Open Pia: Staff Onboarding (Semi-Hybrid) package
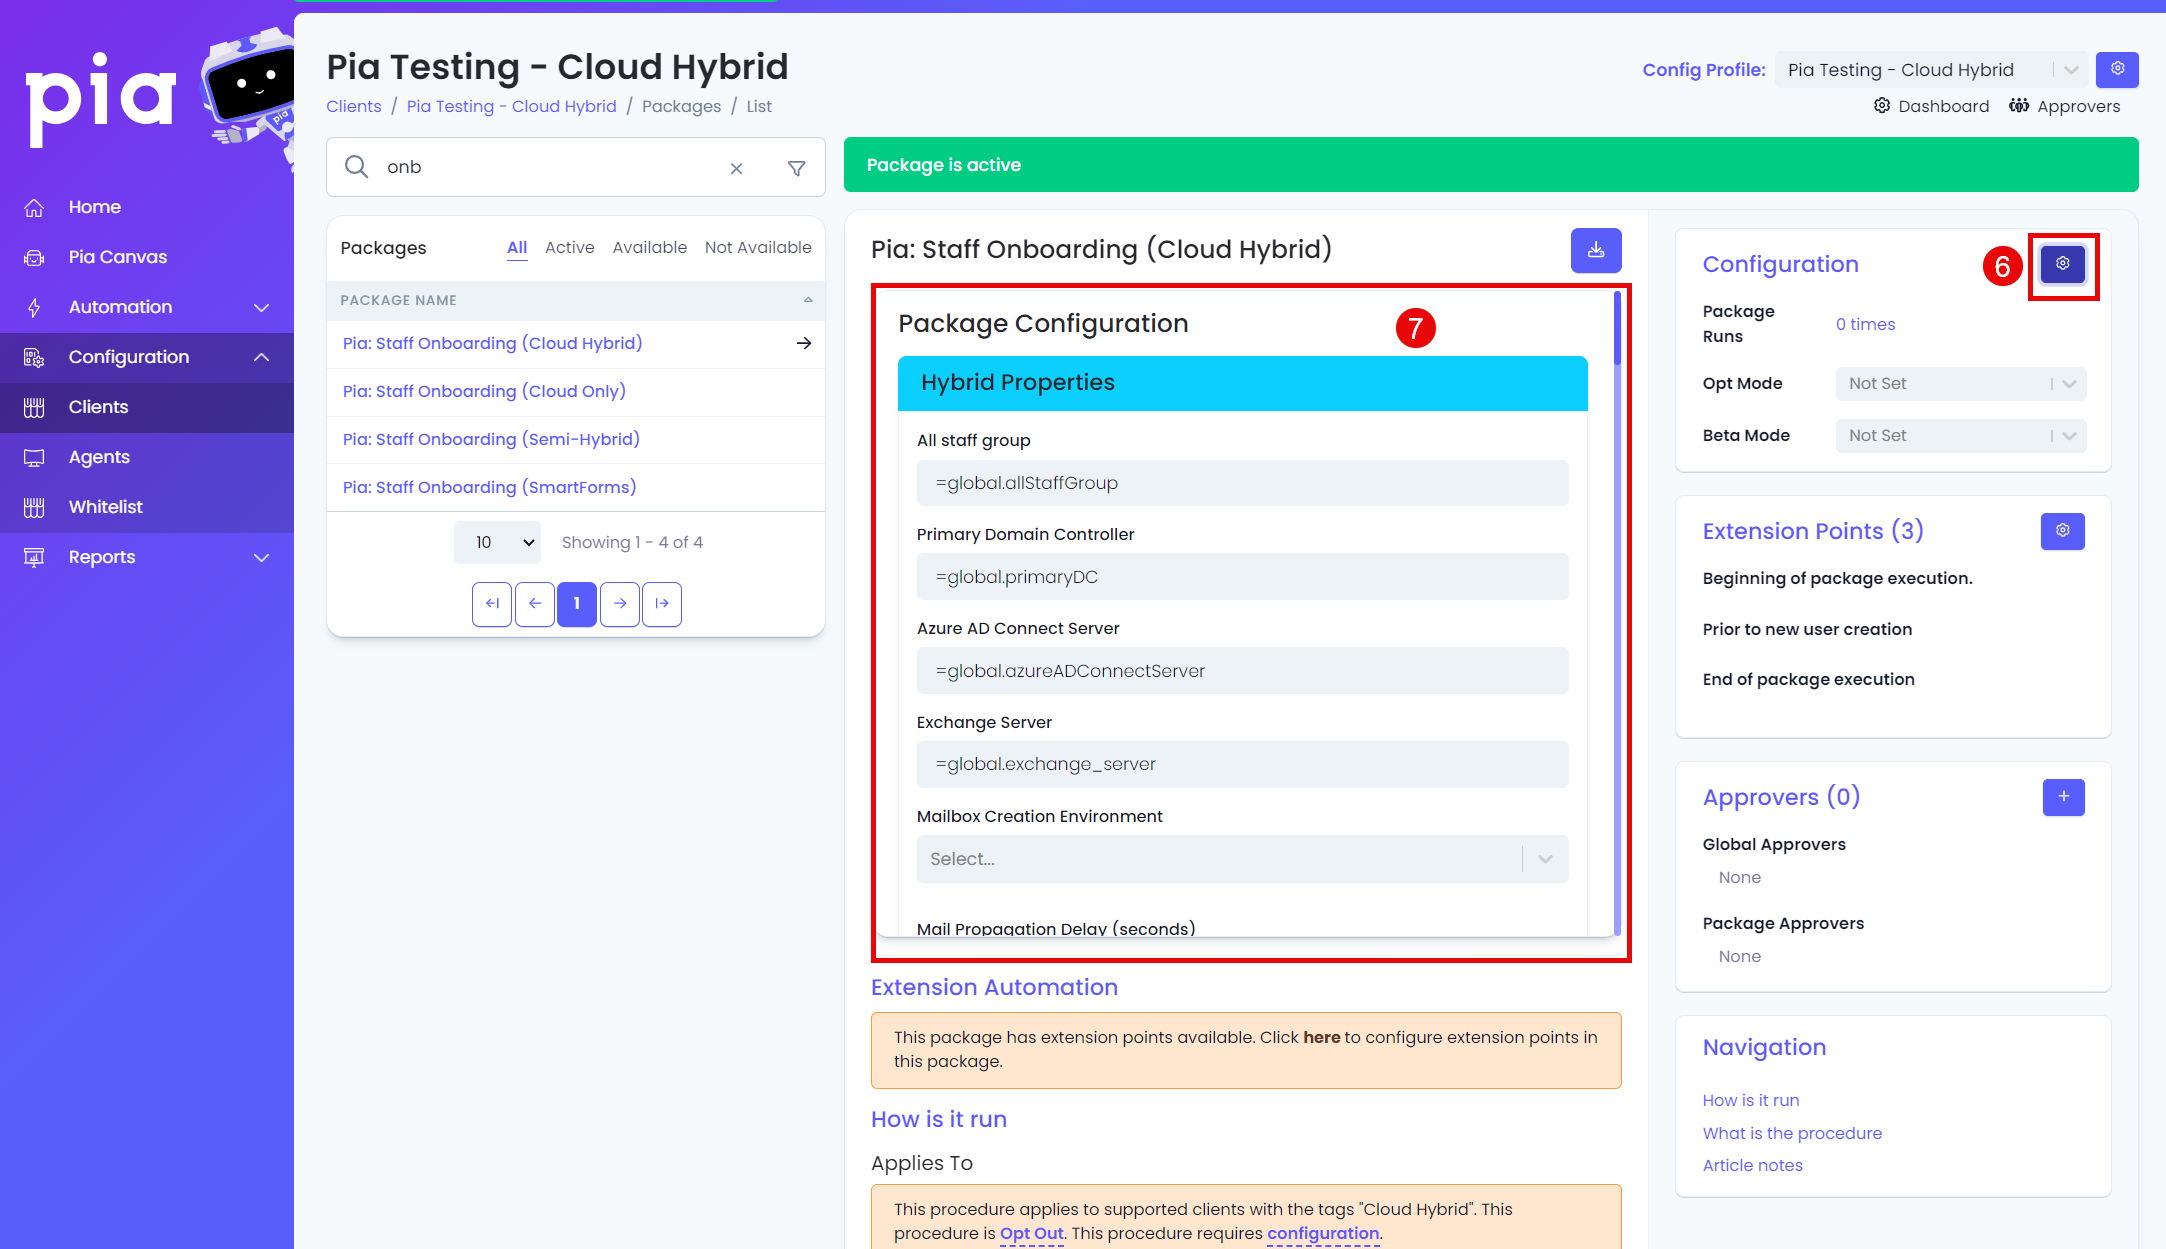2166x1249 pixels. tap(491, 439)
